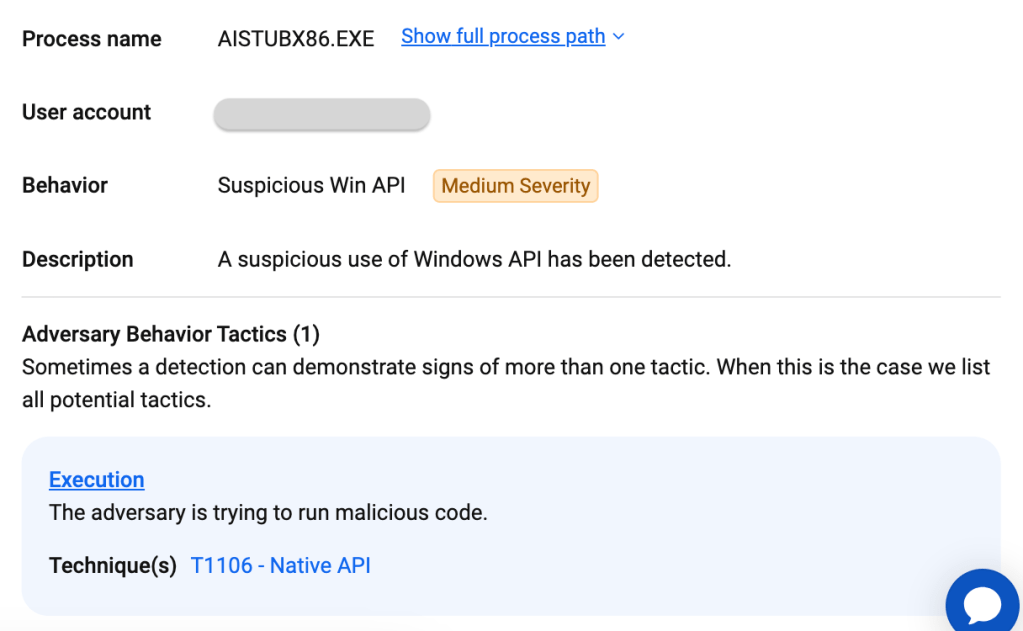Select the redacted User account field
Viewport: 1023px width, 631px height.
click(322, 114)
